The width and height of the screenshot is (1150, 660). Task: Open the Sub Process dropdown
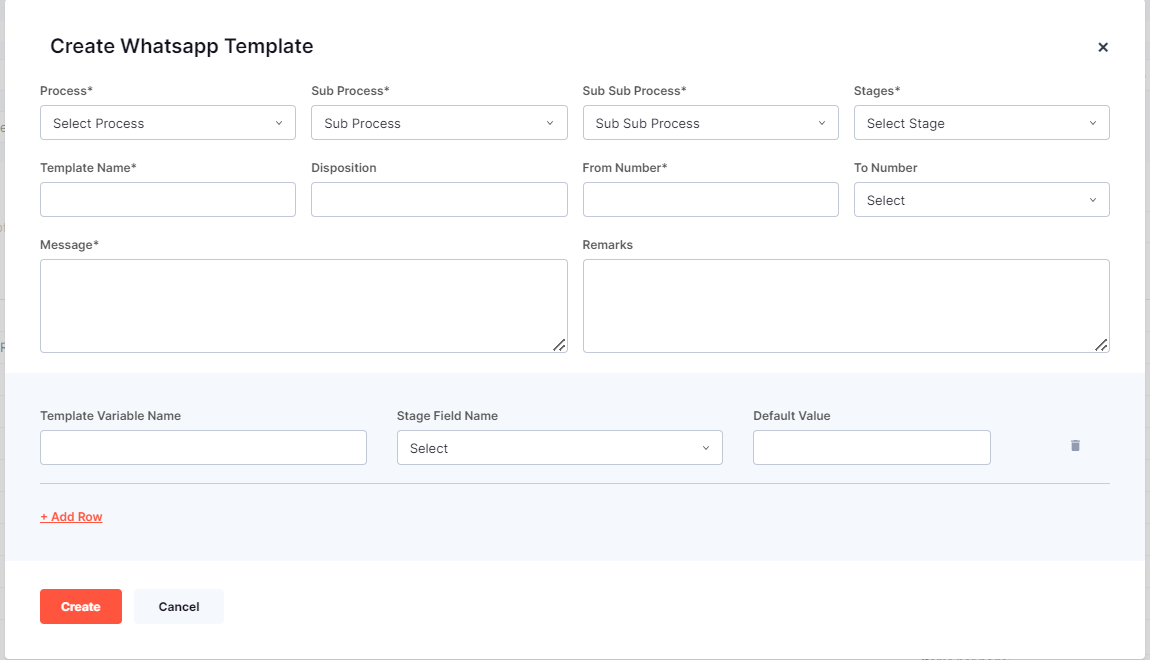tap(439, 122)
